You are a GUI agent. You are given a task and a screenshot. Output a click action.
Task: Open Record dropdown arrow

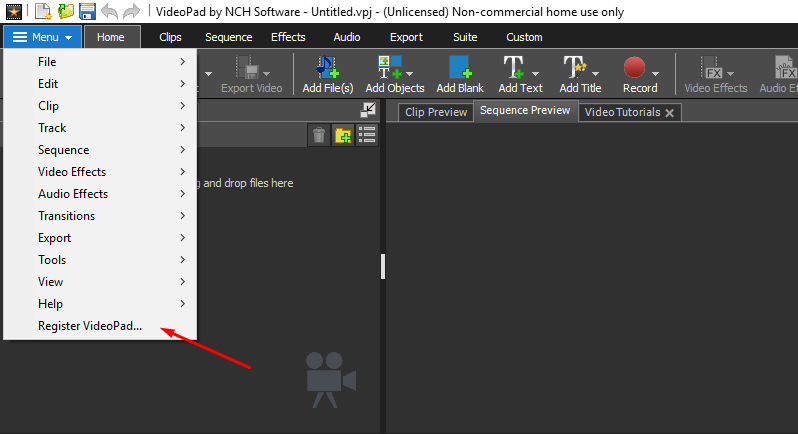point(656,74)
